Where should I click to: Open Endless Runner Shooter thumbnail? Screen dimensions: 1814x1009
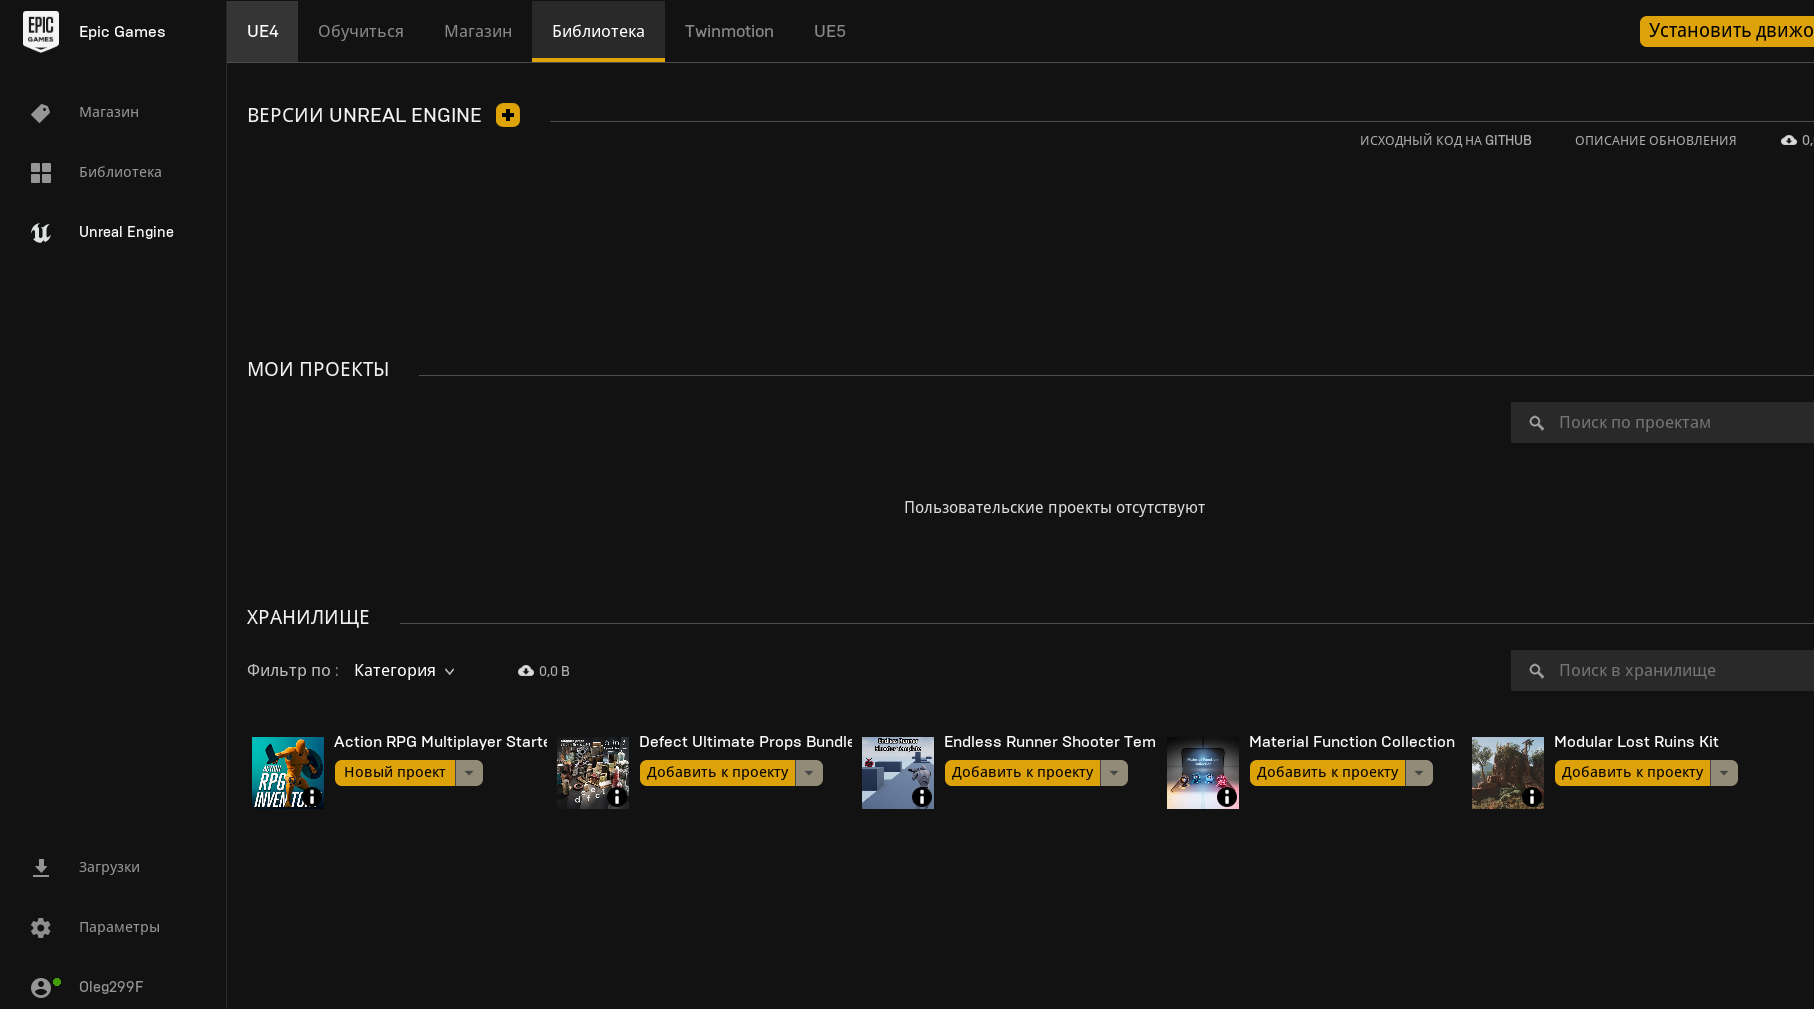(x=898, y=773)
